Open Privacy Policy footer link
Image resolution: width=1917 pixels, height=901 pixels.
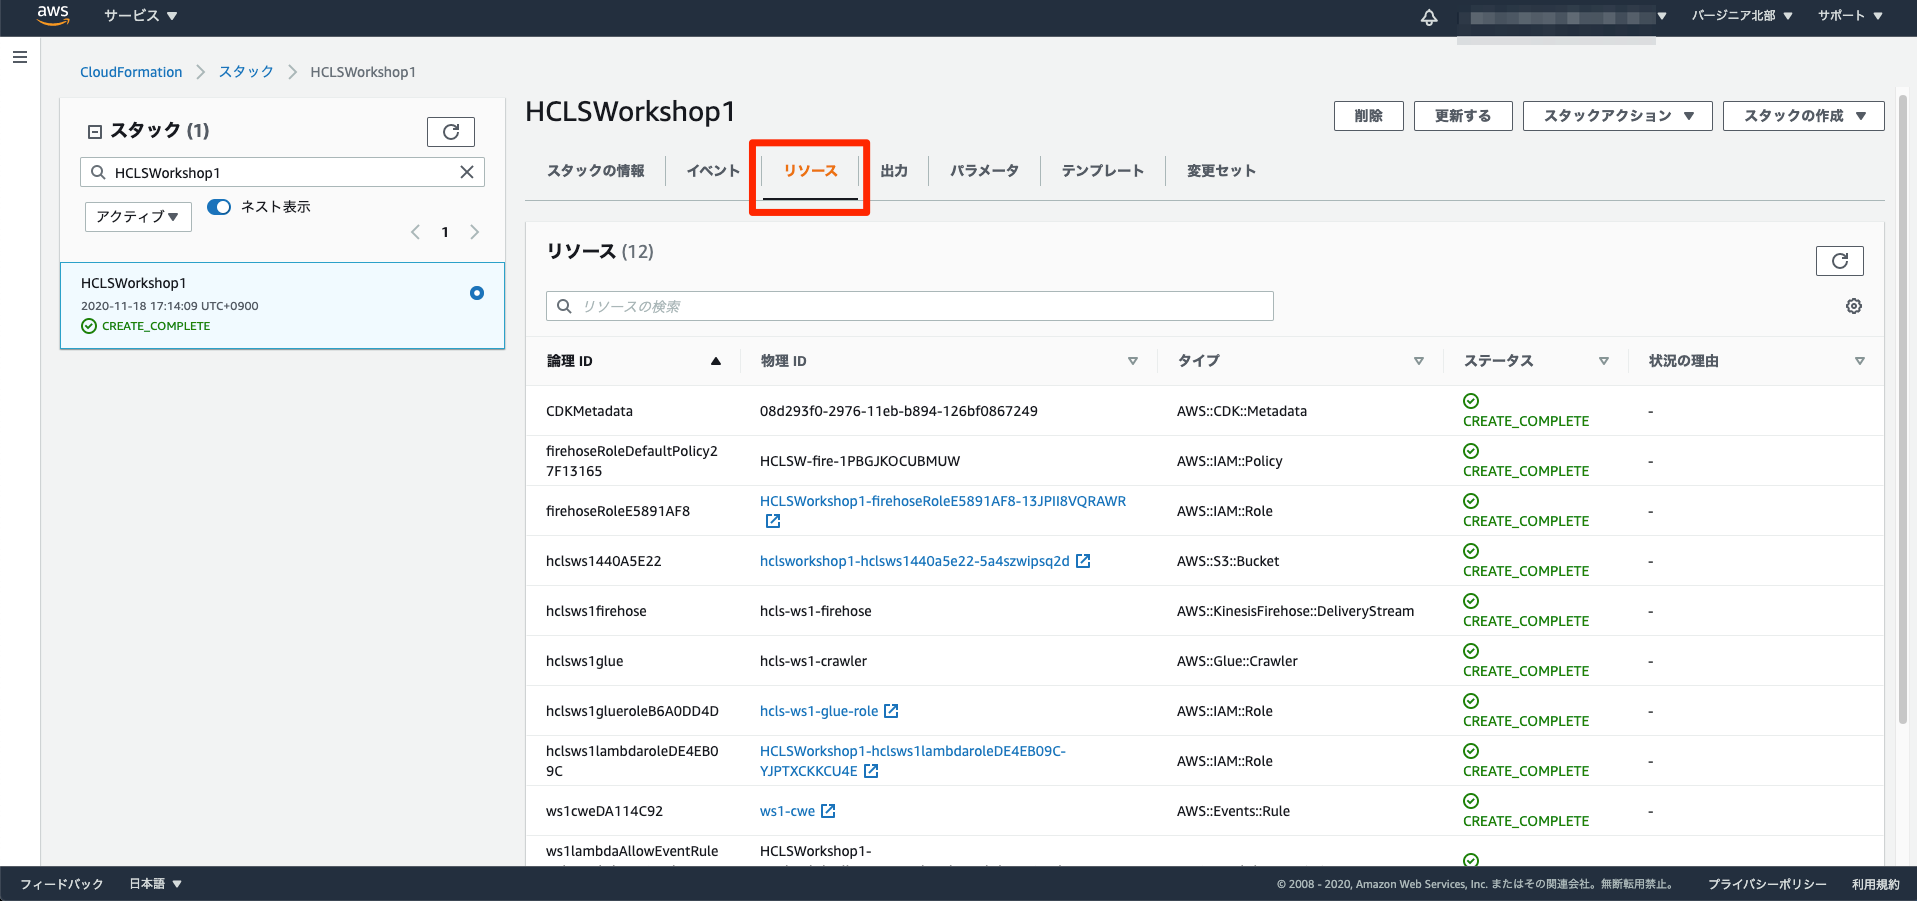click(1767, 884)
